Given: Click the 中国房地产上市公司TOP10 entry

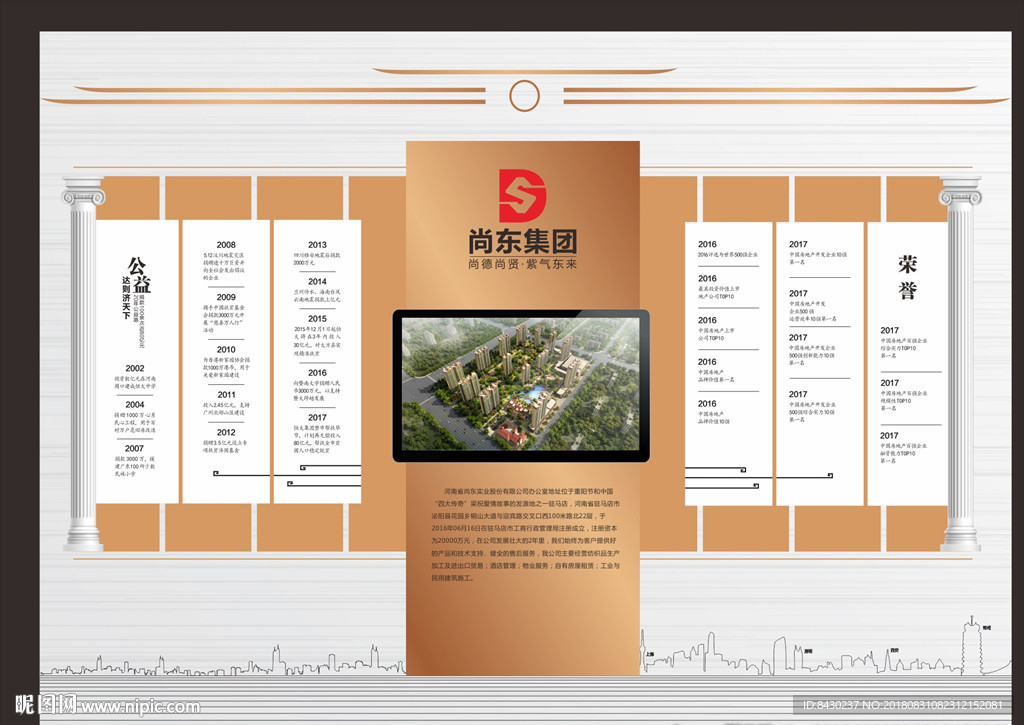Looking at the screenshot, I should click(x=716, y=334).
